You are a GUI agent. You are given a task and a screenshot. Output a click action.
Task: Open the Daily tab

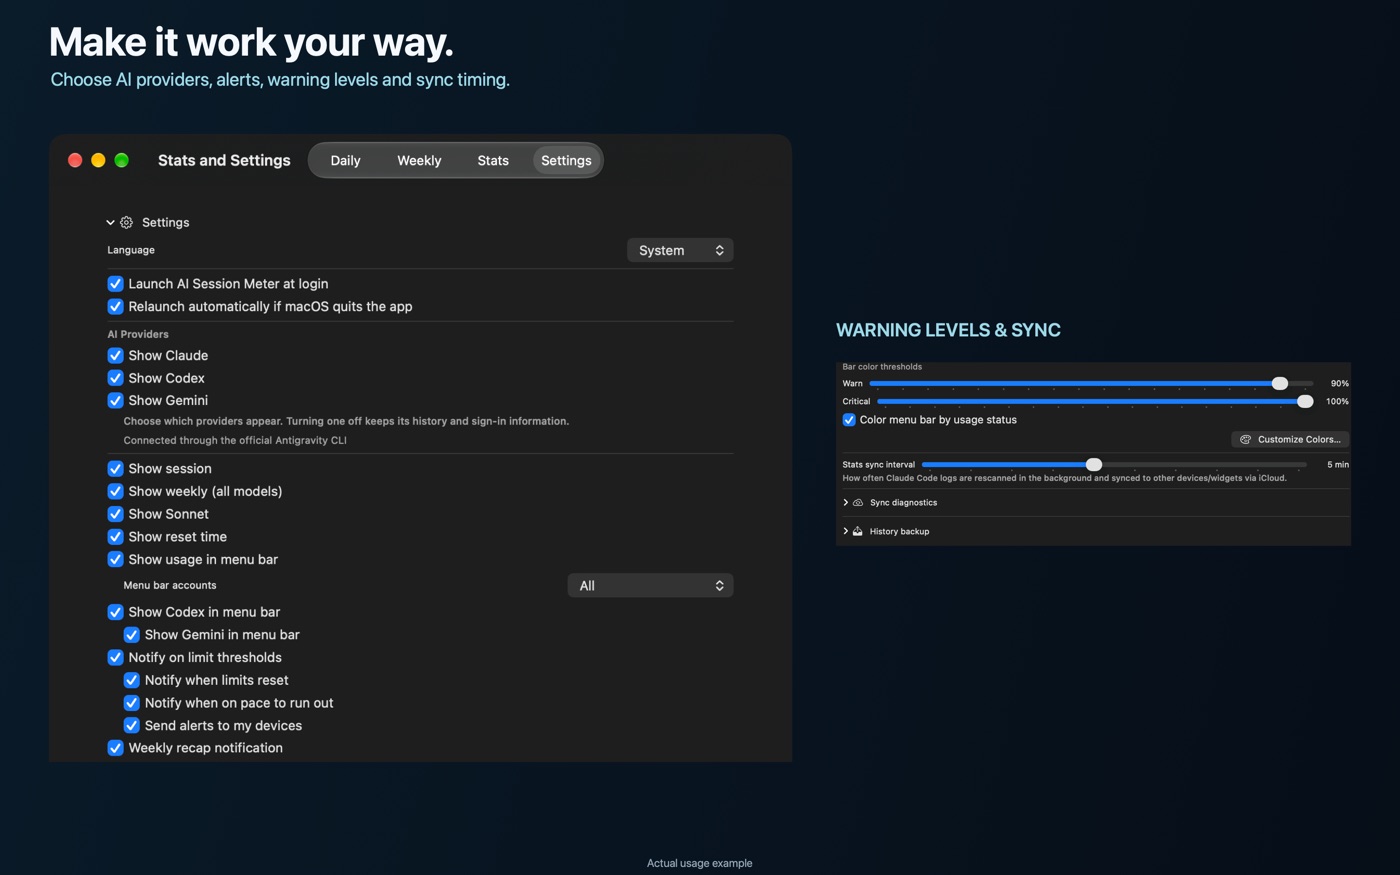click(345, 160)
